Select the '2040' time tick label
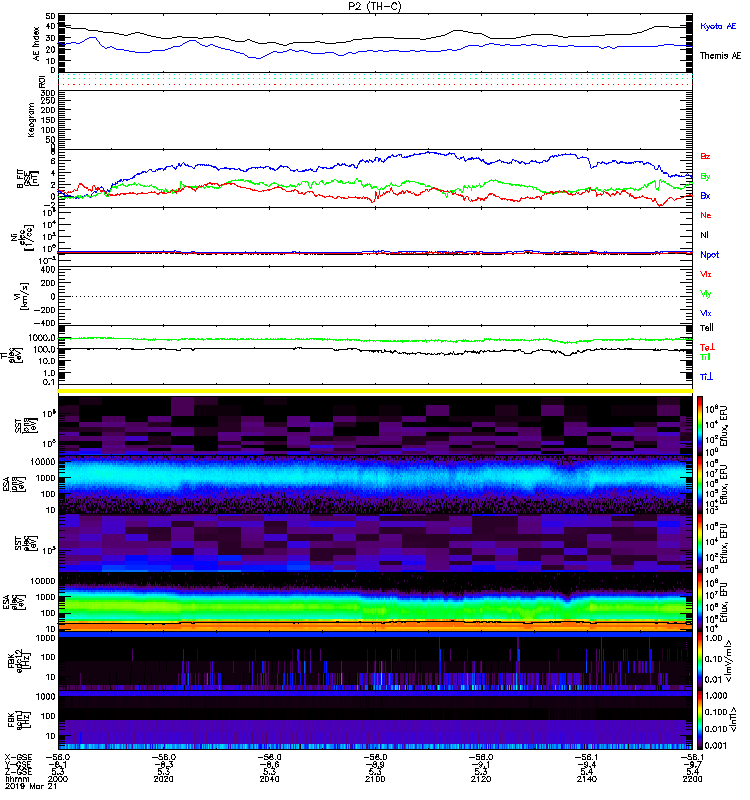Viewport: 750px width, 800px height. pos(269,779)
